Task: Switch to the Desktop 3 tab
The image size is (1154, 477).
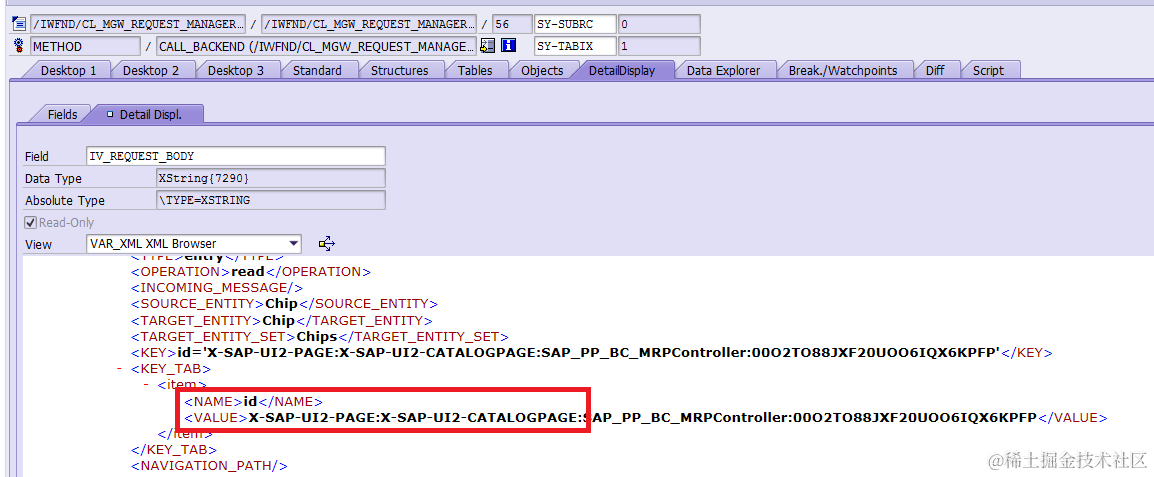Action: [236, 71]
